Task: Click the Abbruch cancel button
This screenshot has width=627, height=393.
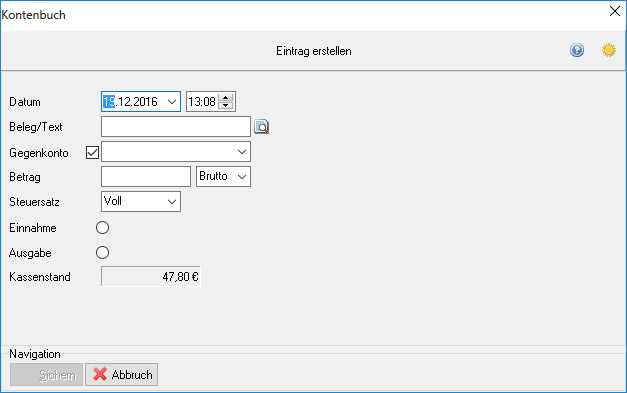Action: (122, 375)
